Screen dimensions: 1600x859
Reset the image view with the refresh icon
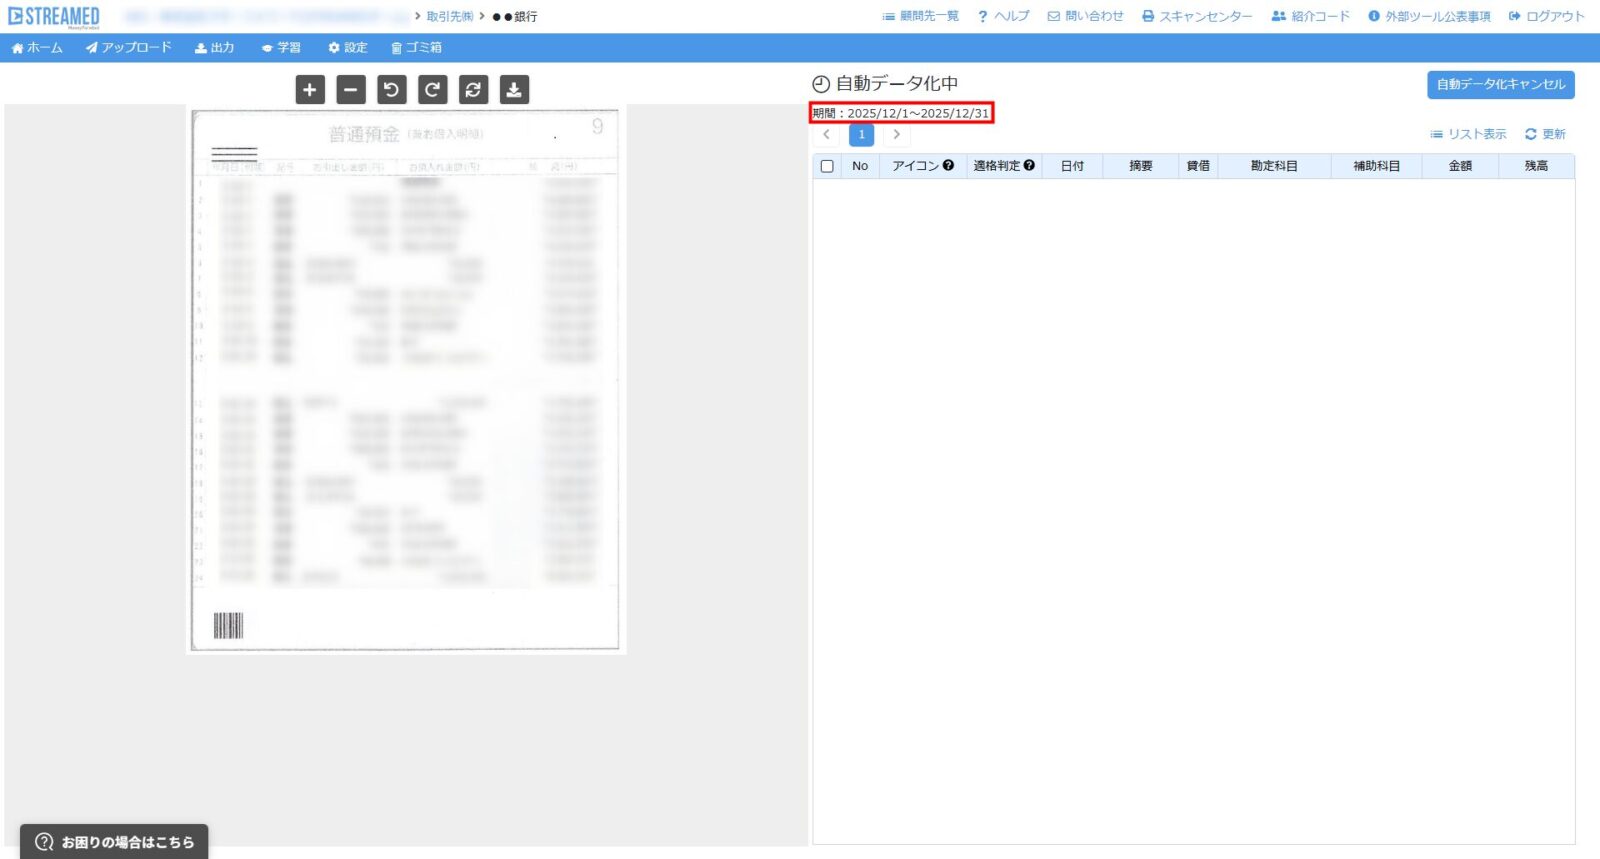tap(473, 90)
